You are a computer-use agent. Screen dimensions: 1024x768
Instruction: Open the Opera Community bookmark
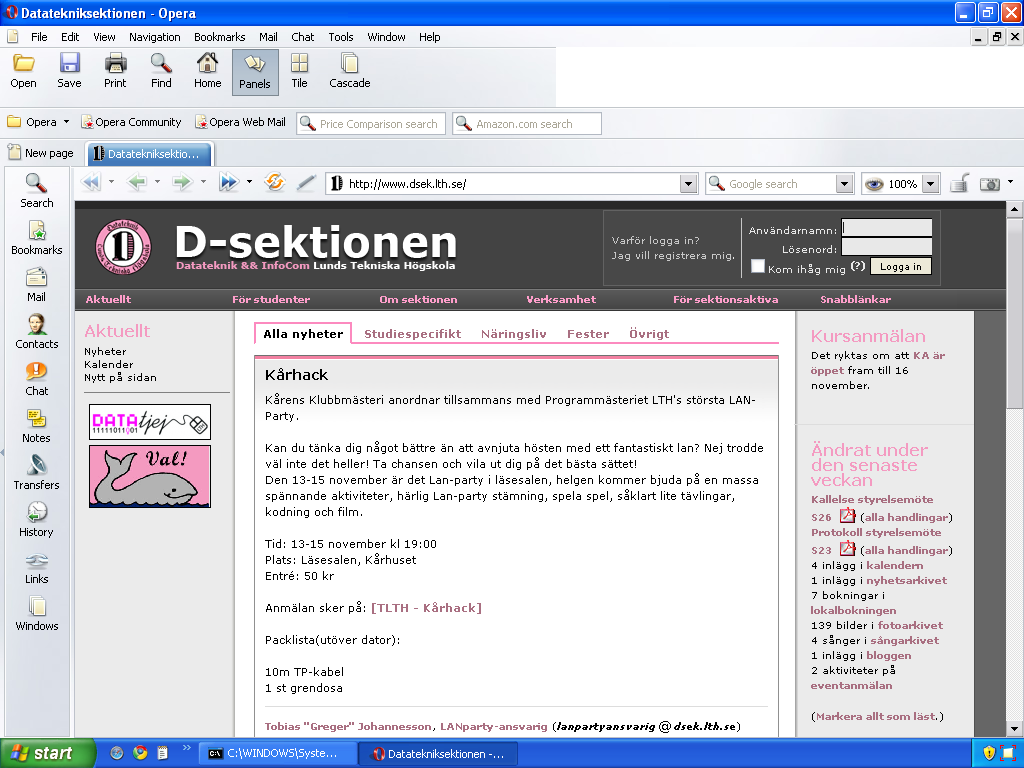131,122
